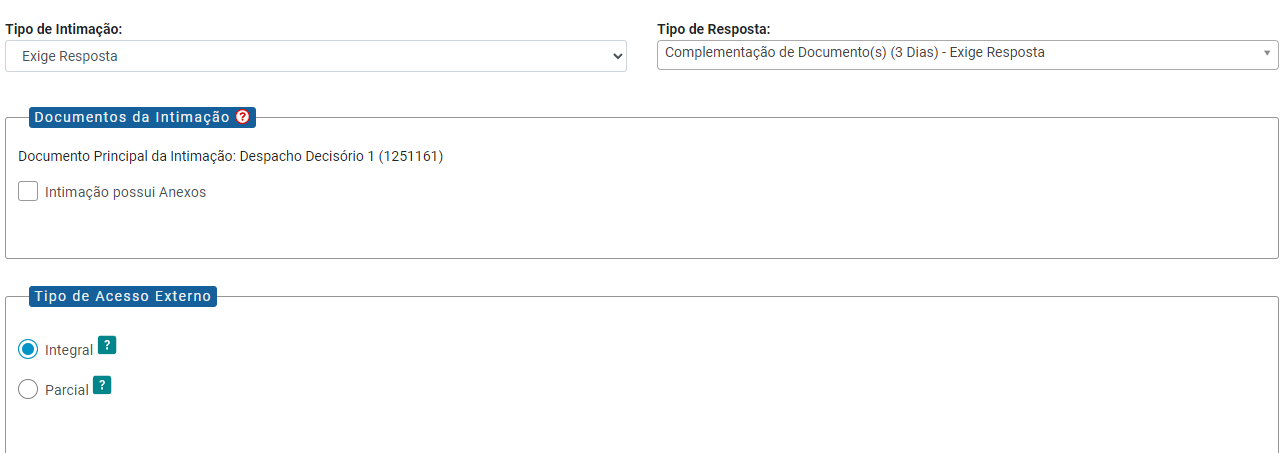1284x453 pixels.
Task: Click the Tipo de Acesso Externo section header
Action: [123, 296]
